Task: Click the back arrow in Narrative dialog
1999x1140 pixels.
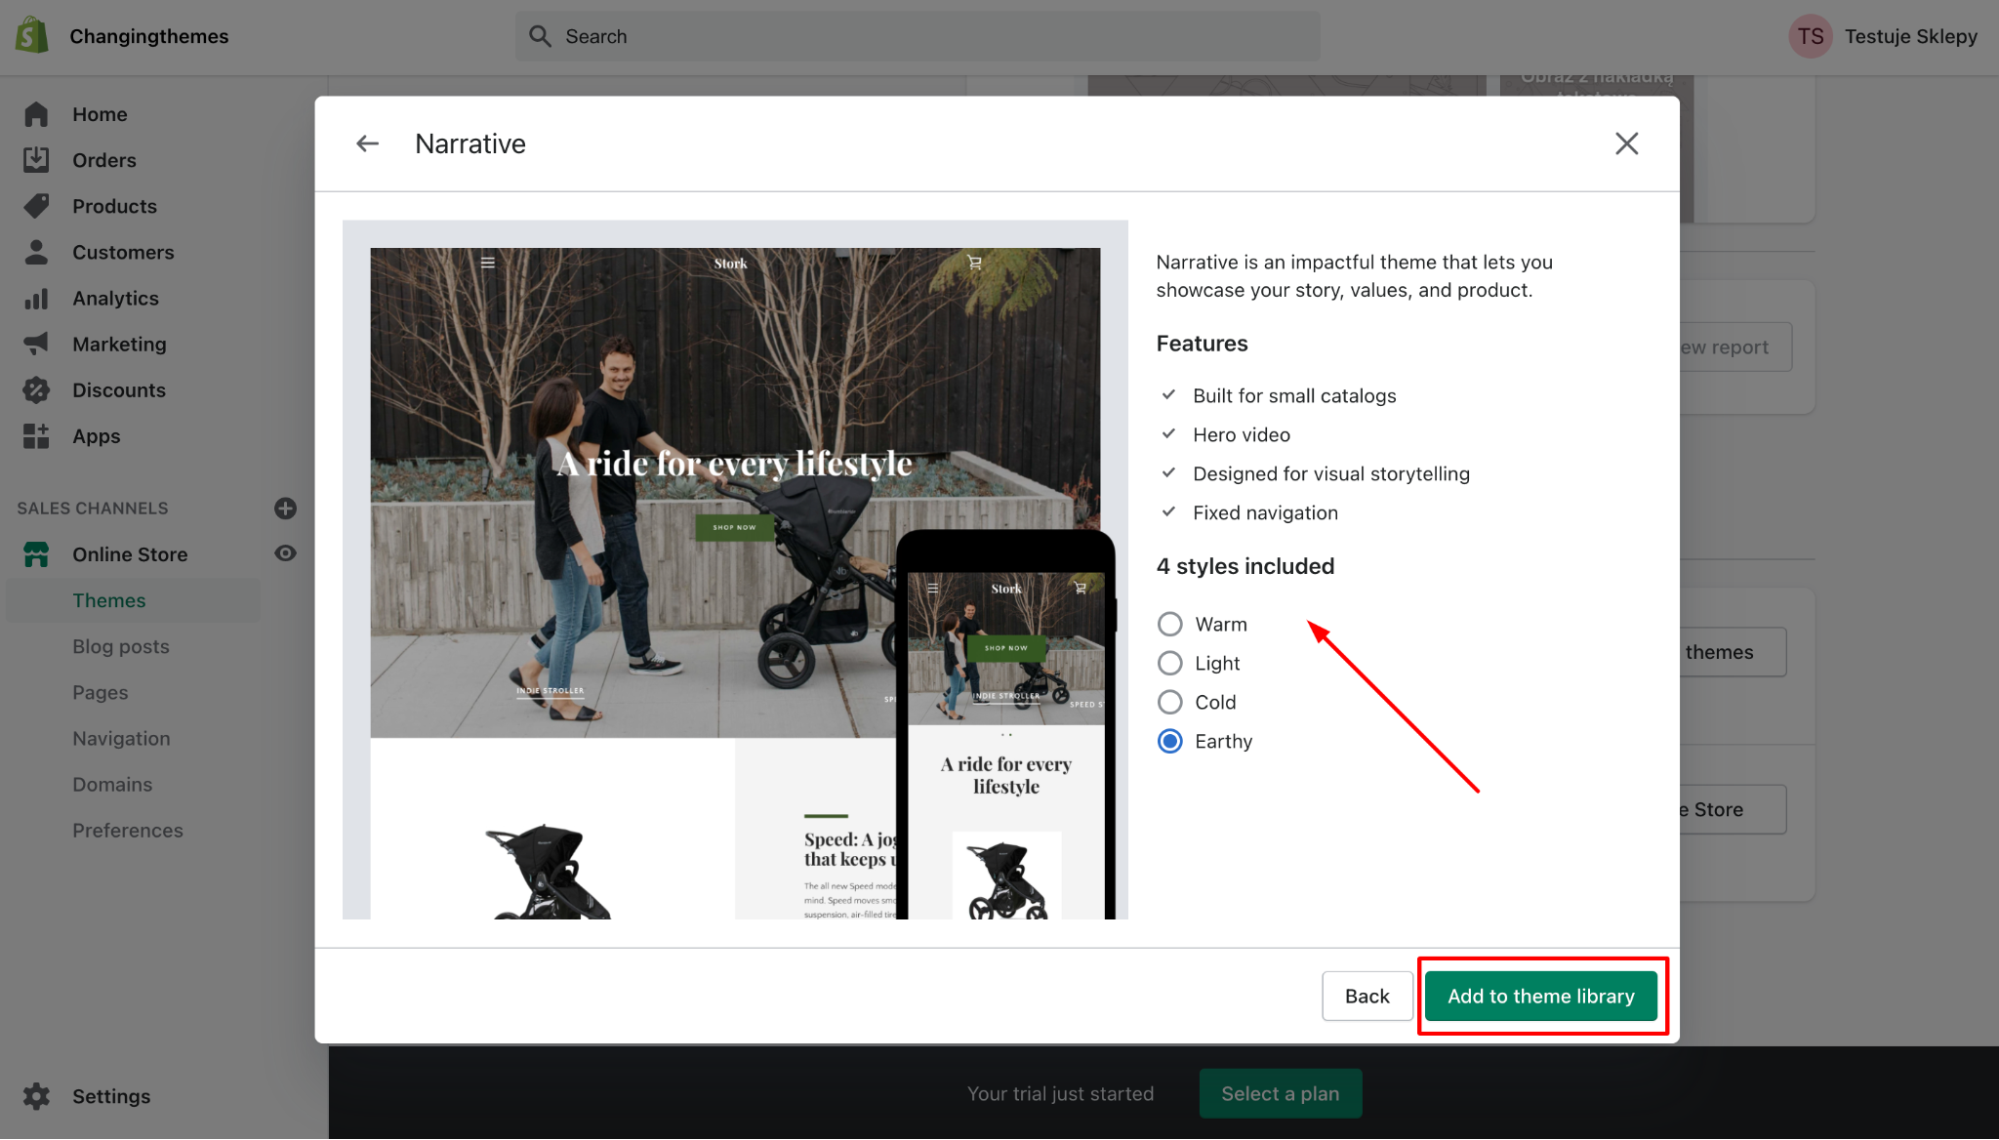Action: (368, 143)
